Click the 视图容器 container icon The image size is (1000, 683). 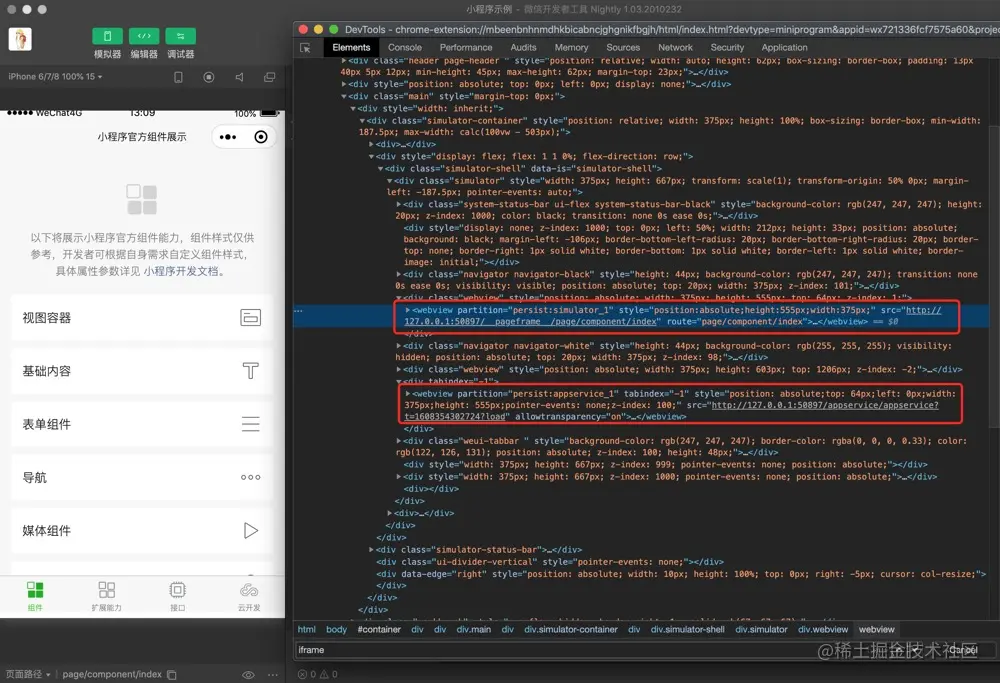(251, 318)
